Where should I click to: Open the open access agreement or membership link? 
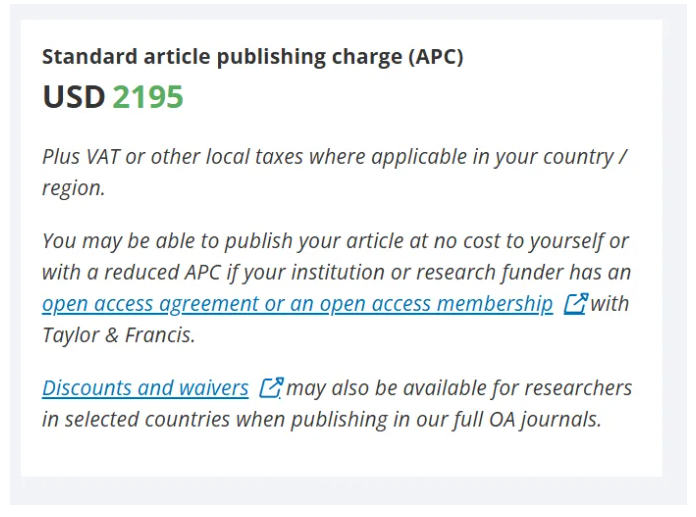pyautogui.click(x=297, y=304)
